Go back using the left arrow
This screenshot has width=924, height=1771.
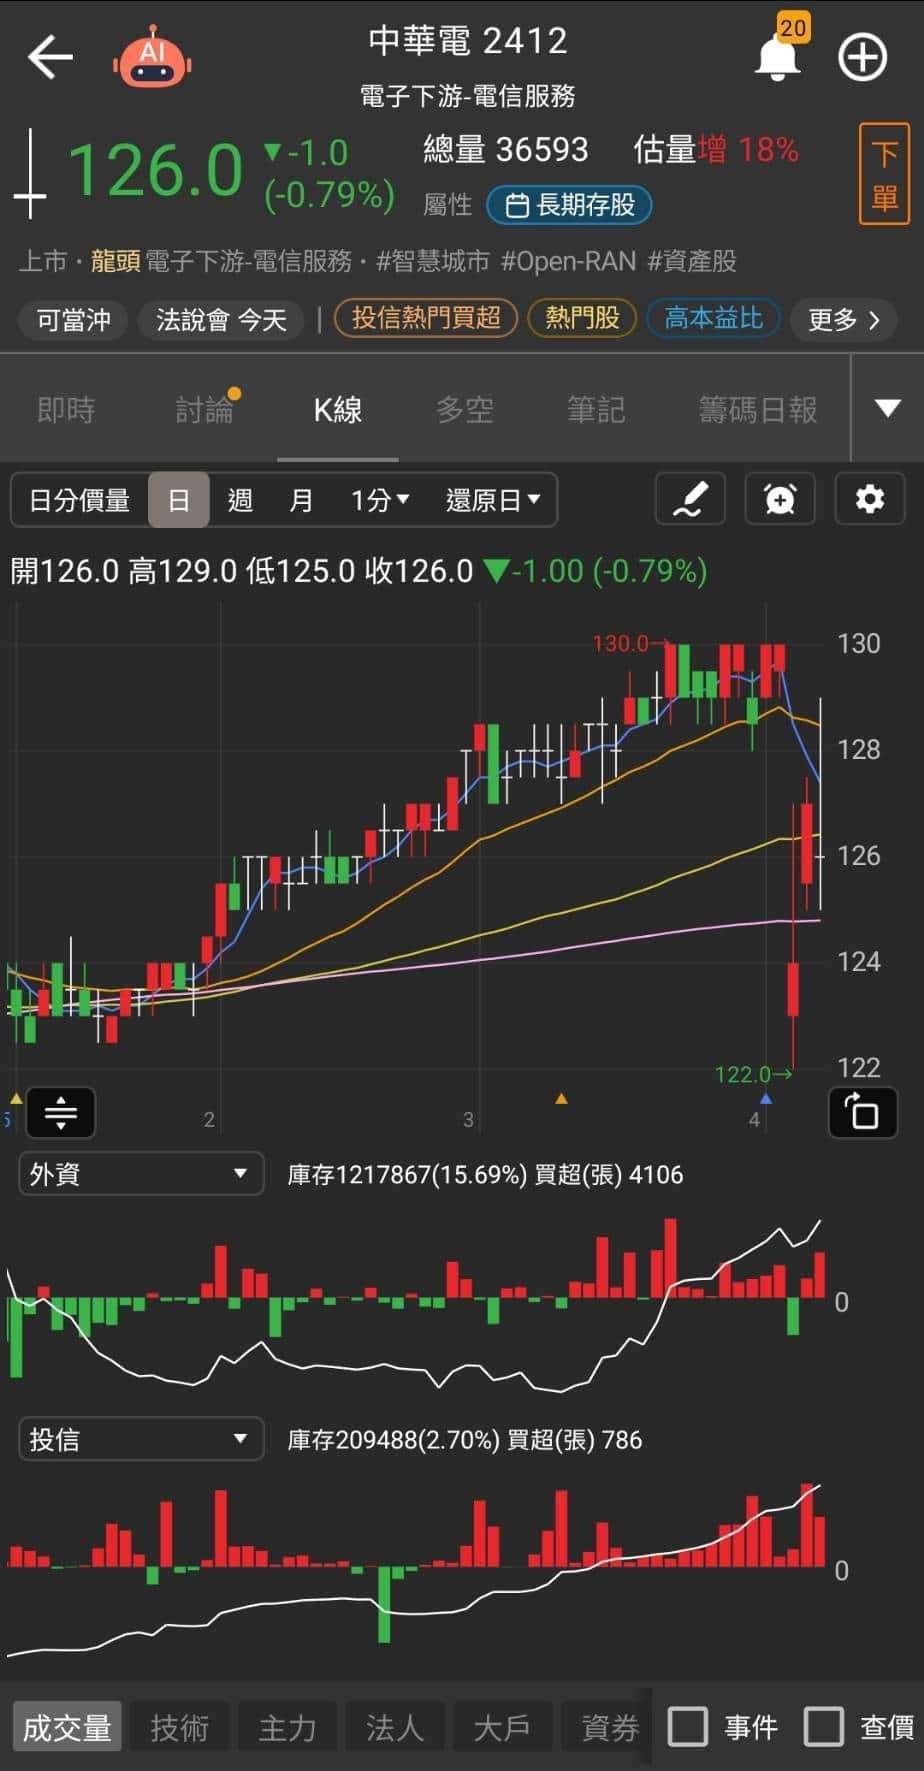point(50,57)
